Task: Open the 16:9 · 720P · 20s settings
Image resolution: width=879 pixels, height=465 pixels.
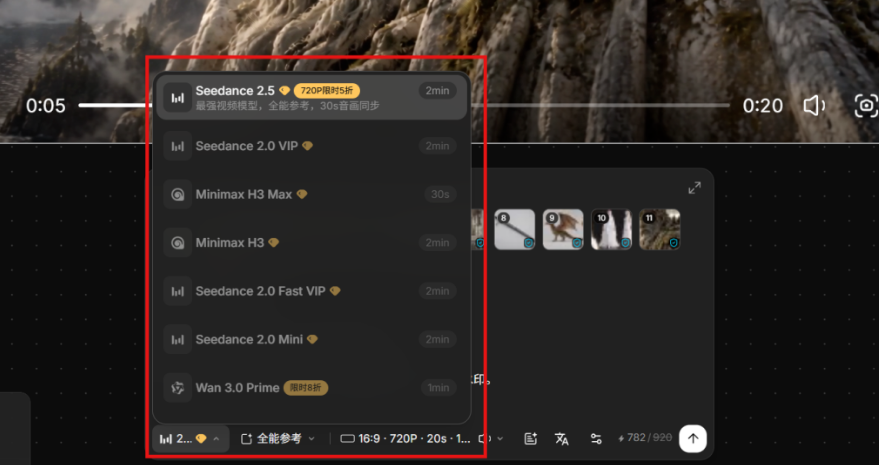Action: pyautogui.click(x=405, y=439)
